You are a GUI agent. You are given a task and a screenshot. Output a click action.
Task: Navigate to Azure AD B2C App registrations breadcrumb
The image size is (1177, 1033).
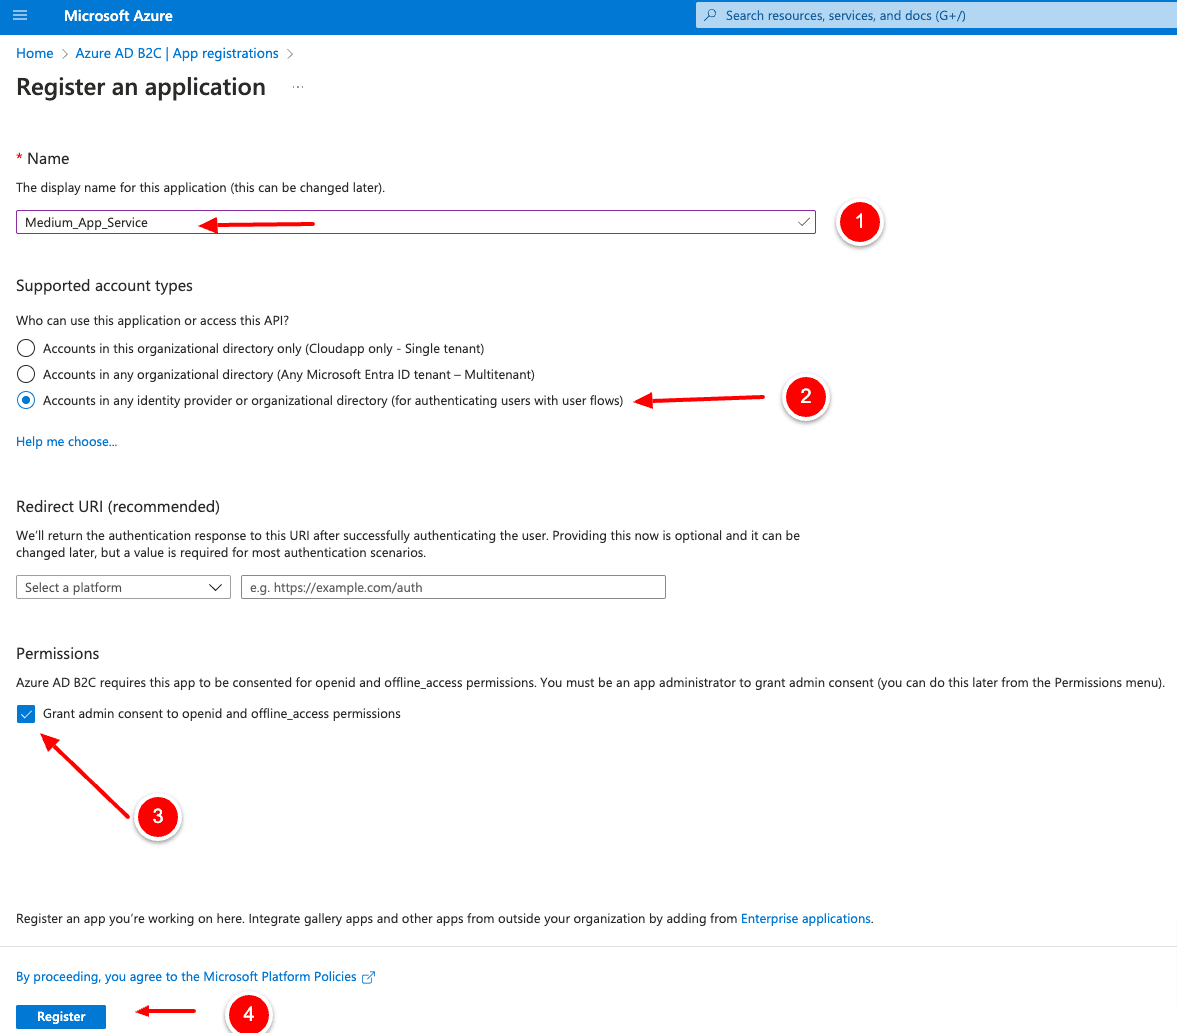[x=177, y=54]
